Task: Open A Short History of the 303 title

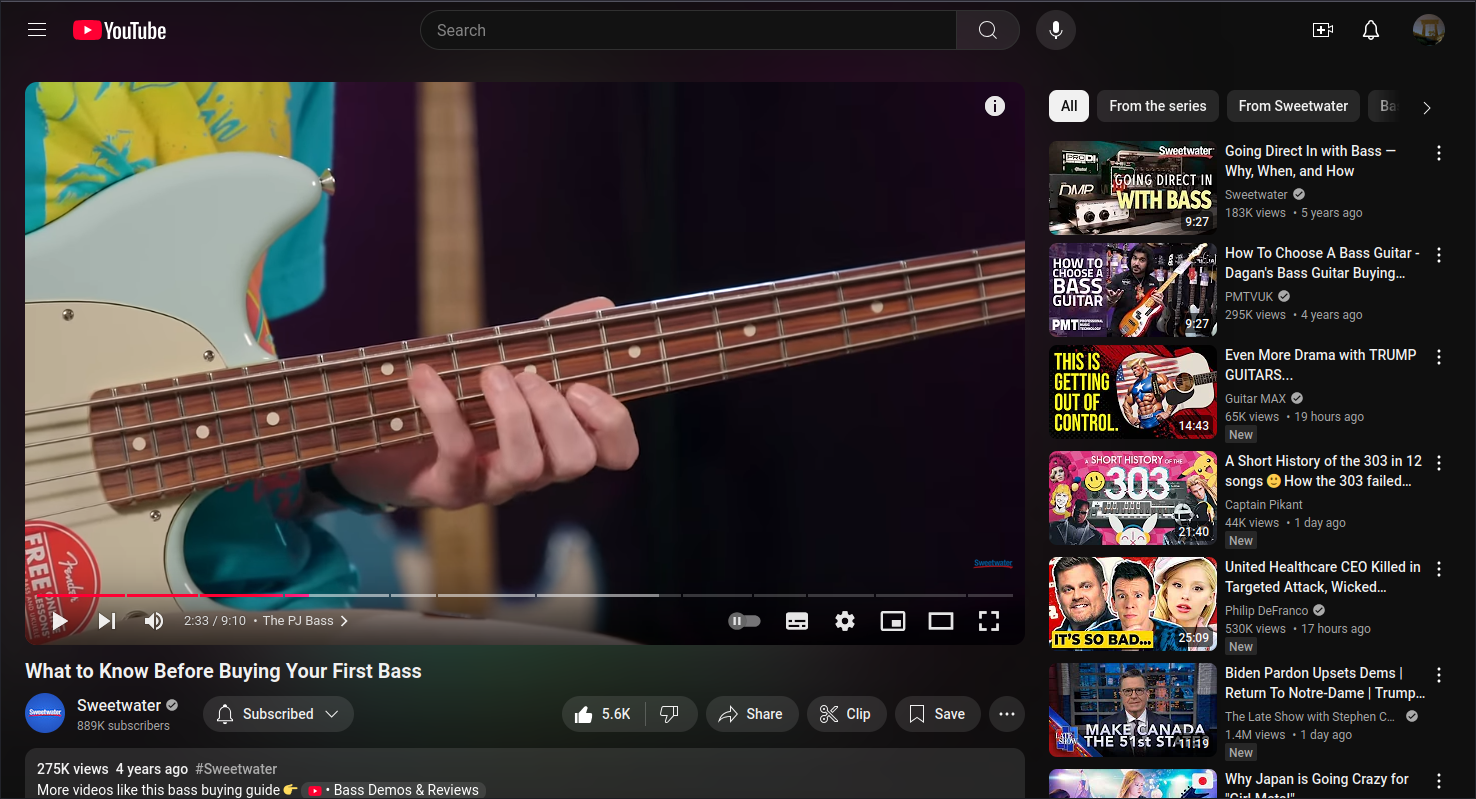Action: (1323, 471)
